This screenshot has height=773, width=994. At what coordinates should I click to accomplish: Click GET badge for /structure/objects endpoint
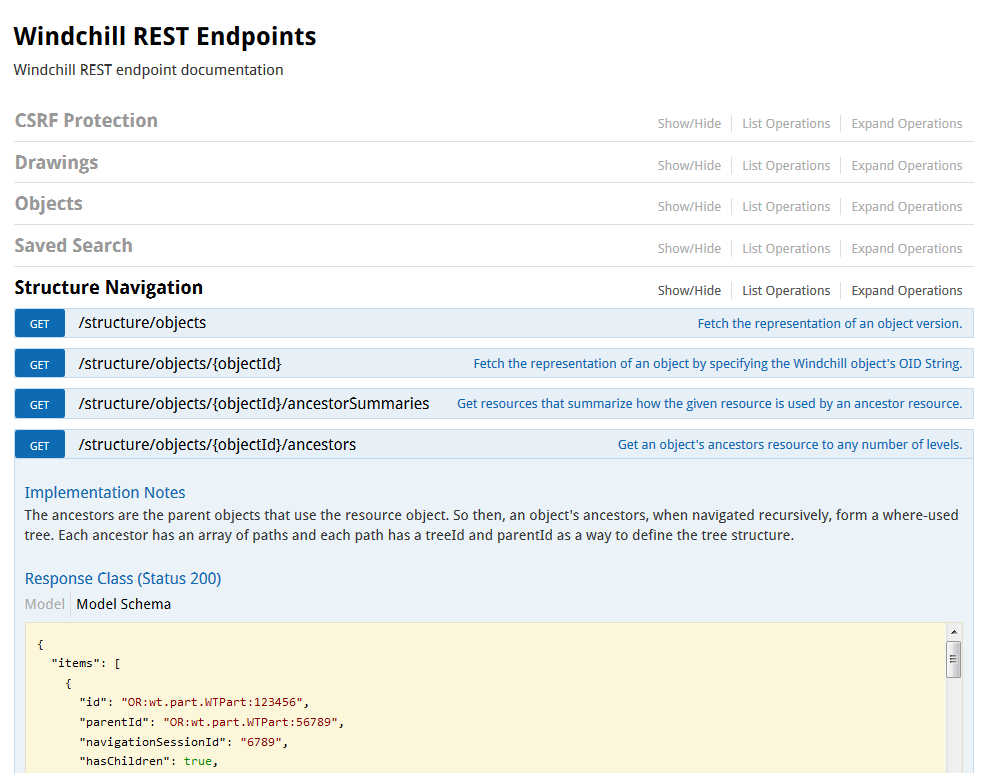40,324
